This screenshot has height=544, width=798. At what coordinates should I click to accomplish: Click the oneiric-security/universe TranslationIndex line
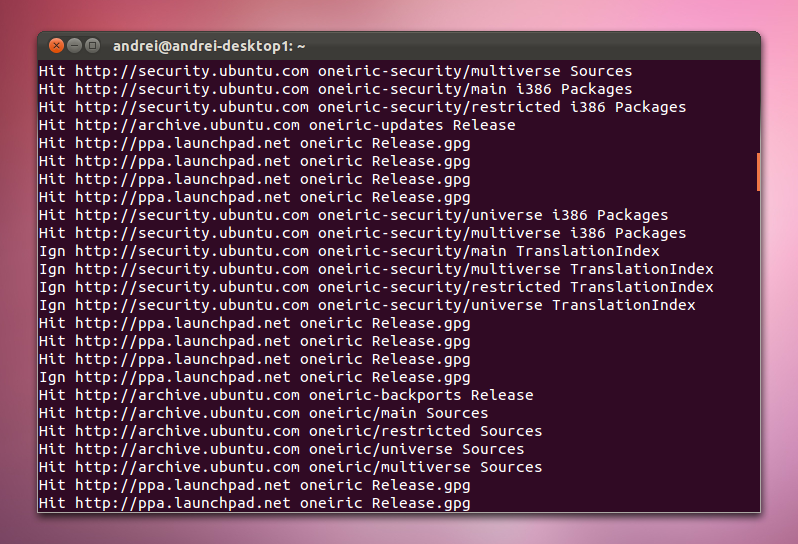[367, 305]
